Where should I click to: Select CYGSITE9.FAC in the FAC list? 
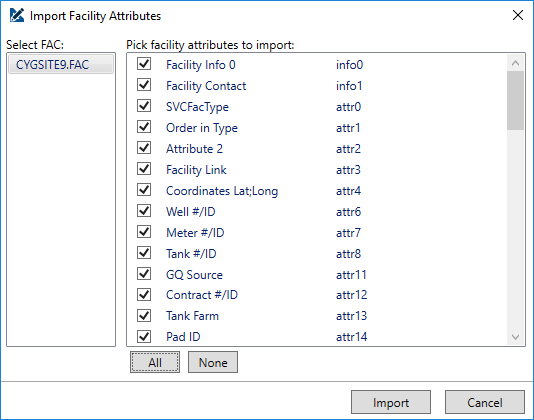[61, 64]
